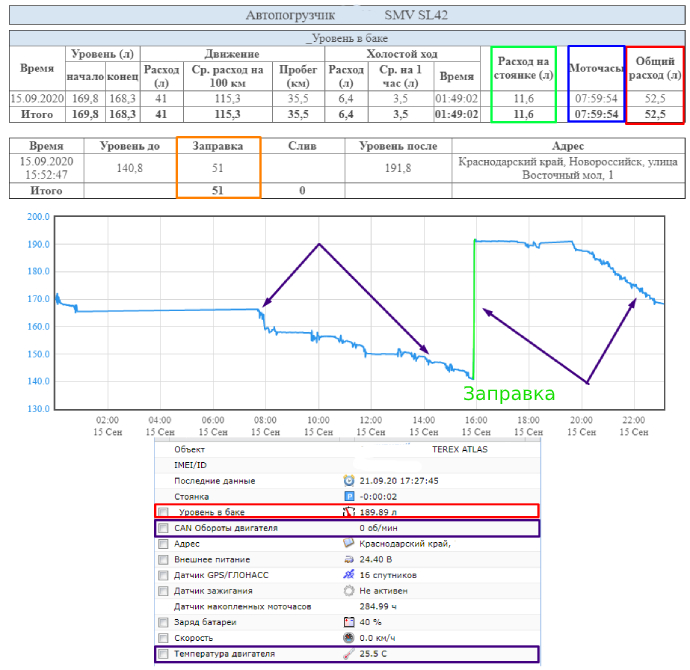Click the Моточасы column header

[596, 69]
